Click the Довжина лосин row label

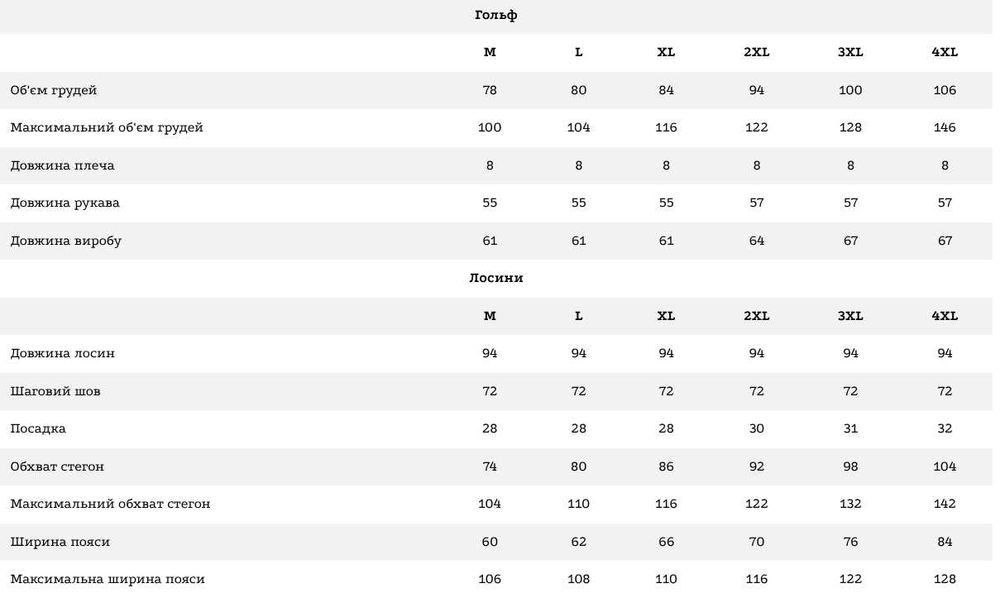[x=63, y=353]
